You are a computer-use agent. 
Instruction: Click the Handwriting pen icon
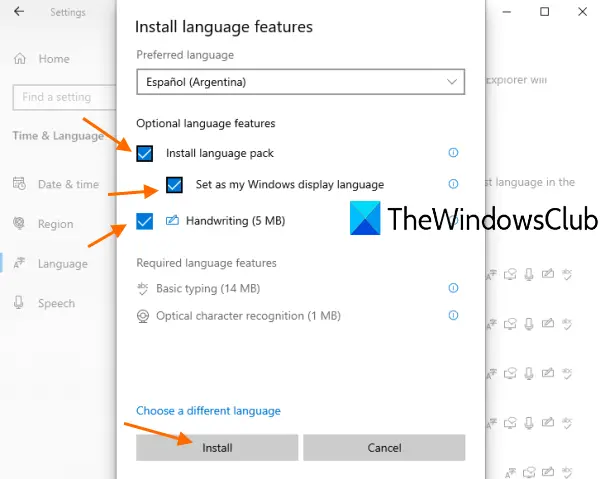pos(172,220)
